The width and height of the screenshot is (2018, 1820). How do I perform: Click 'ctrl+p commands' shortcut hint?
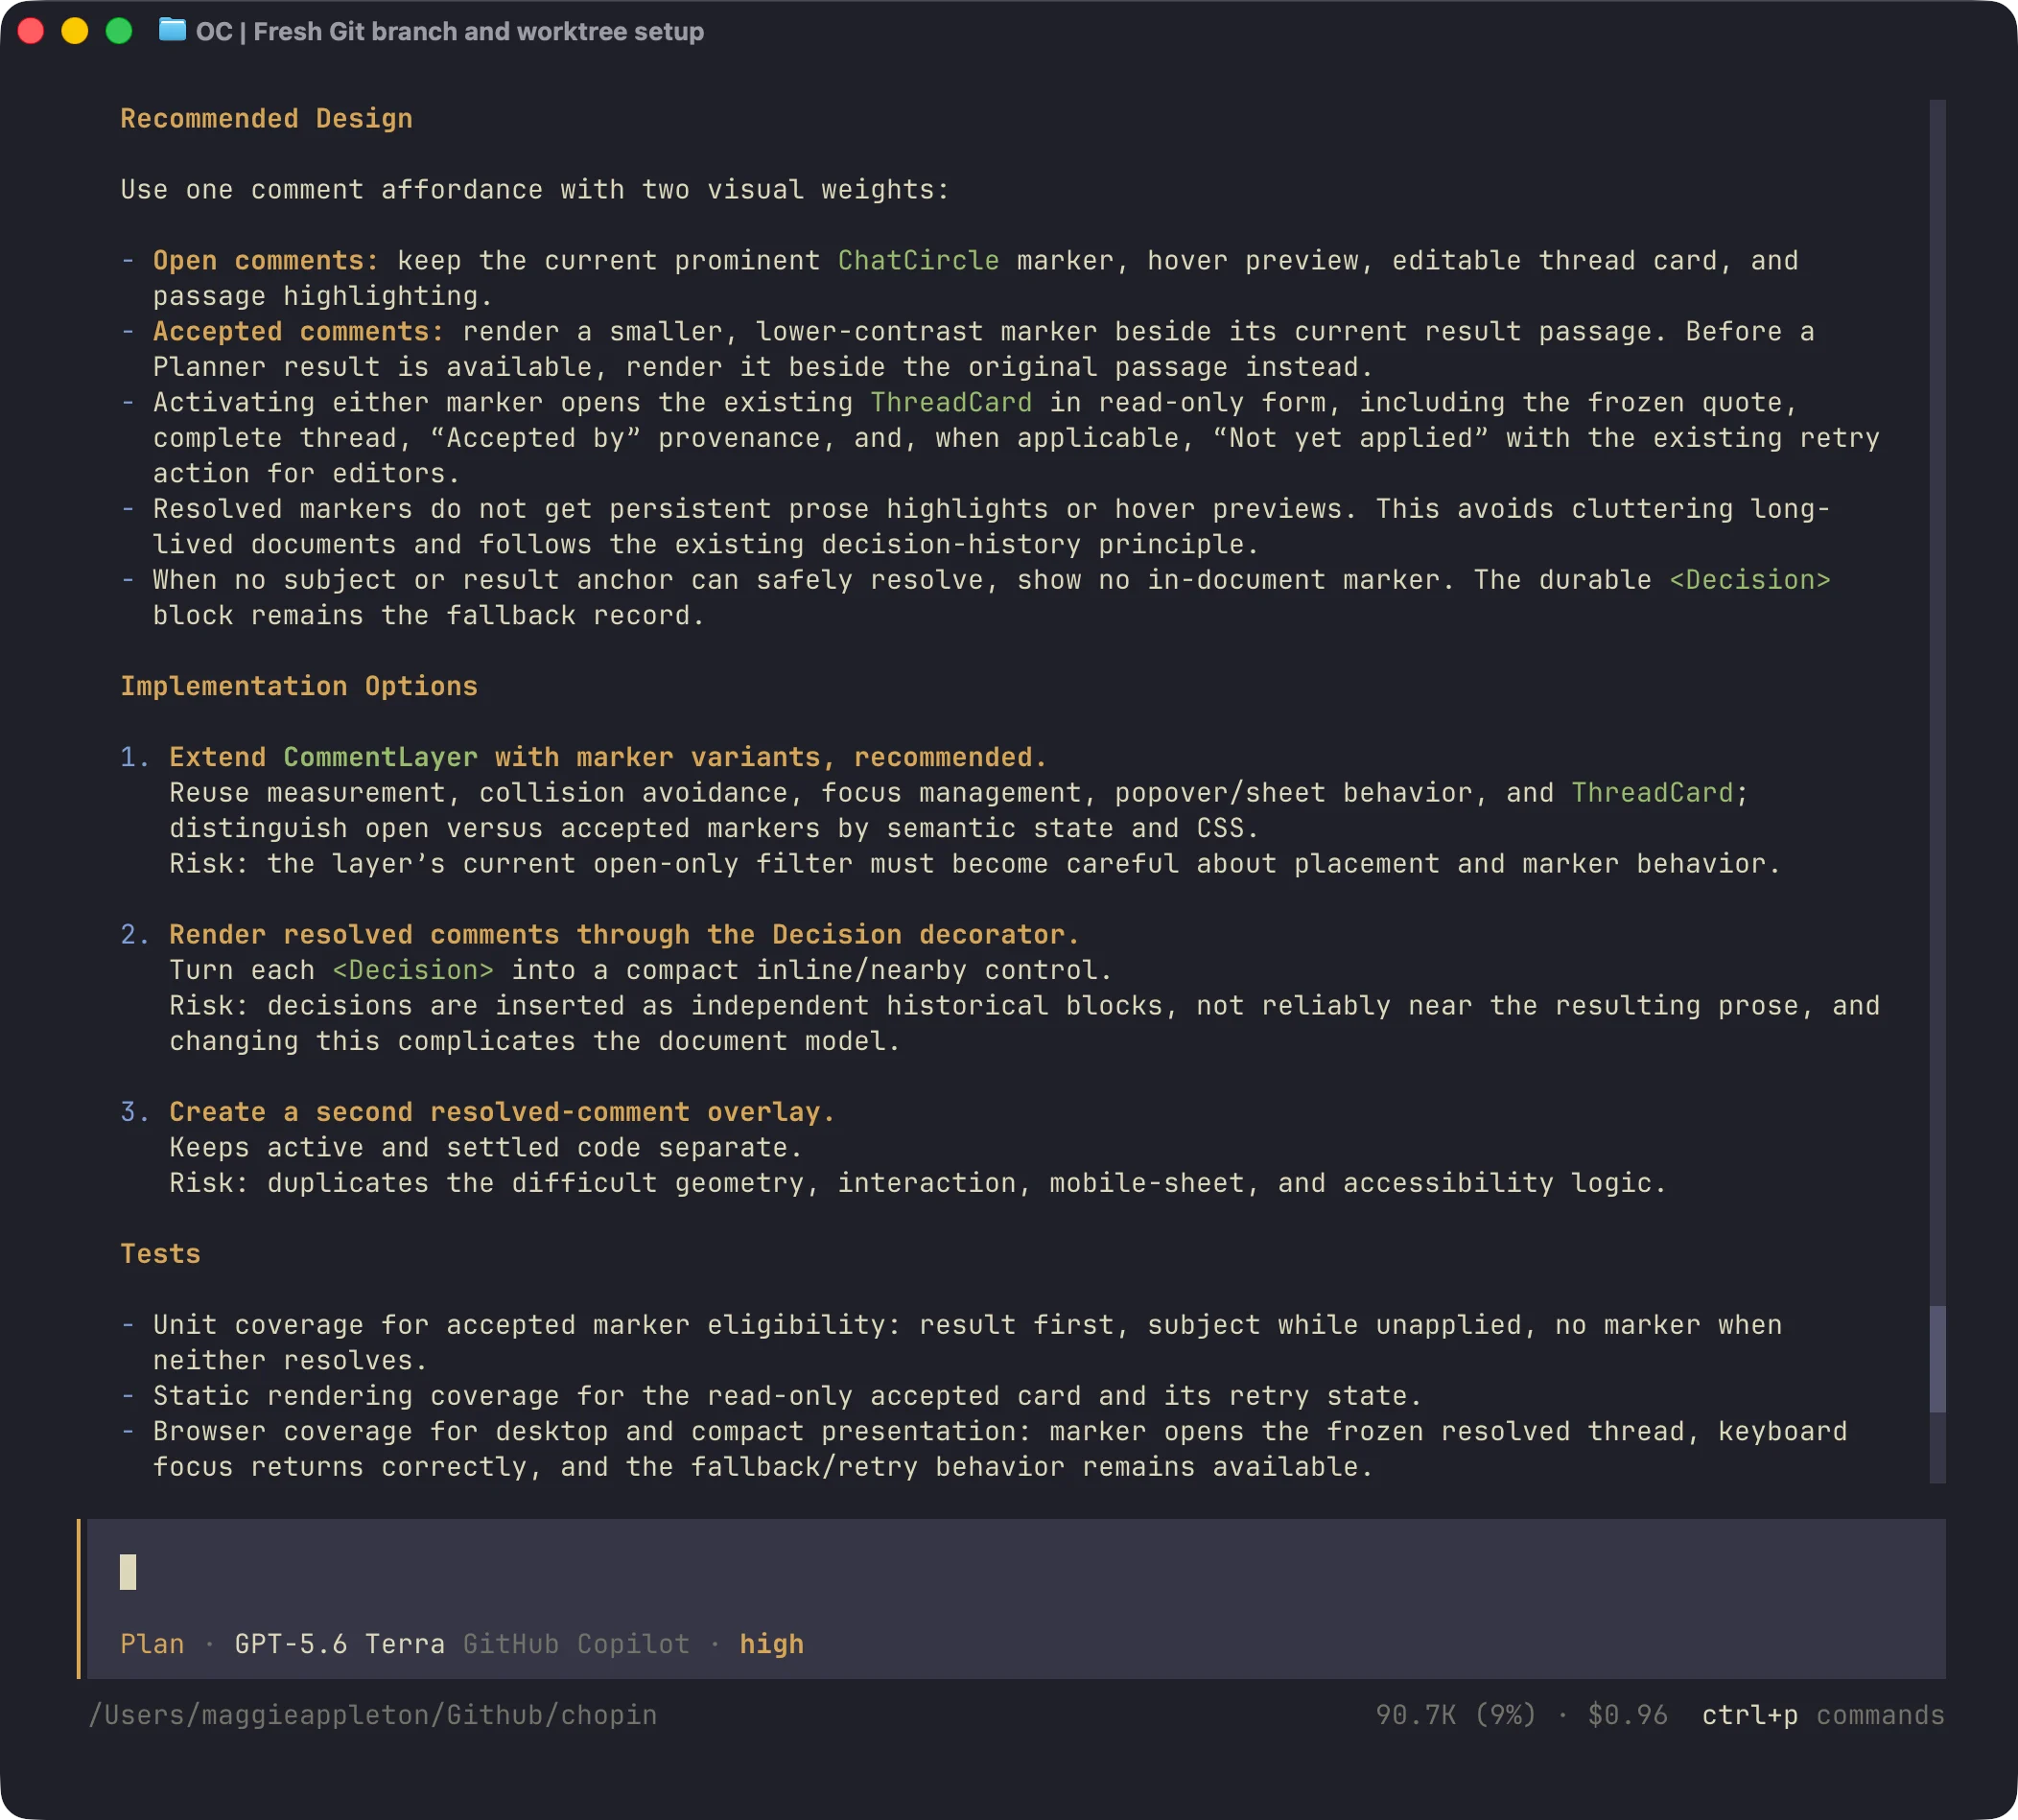(1823, 1715)
